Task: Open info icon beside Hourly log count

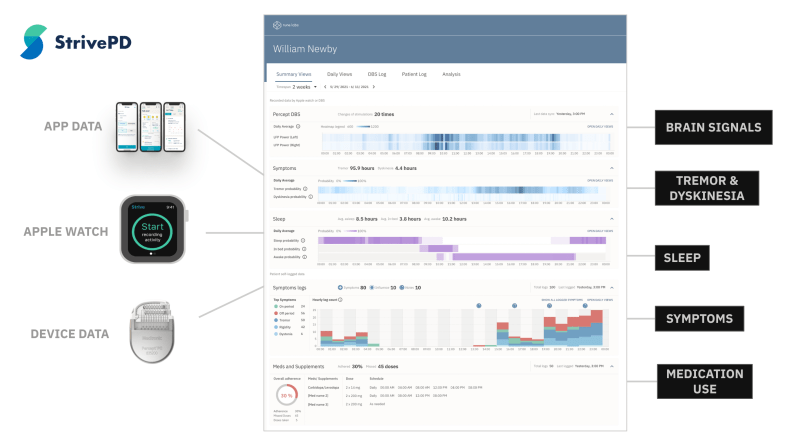Action: 340,300
